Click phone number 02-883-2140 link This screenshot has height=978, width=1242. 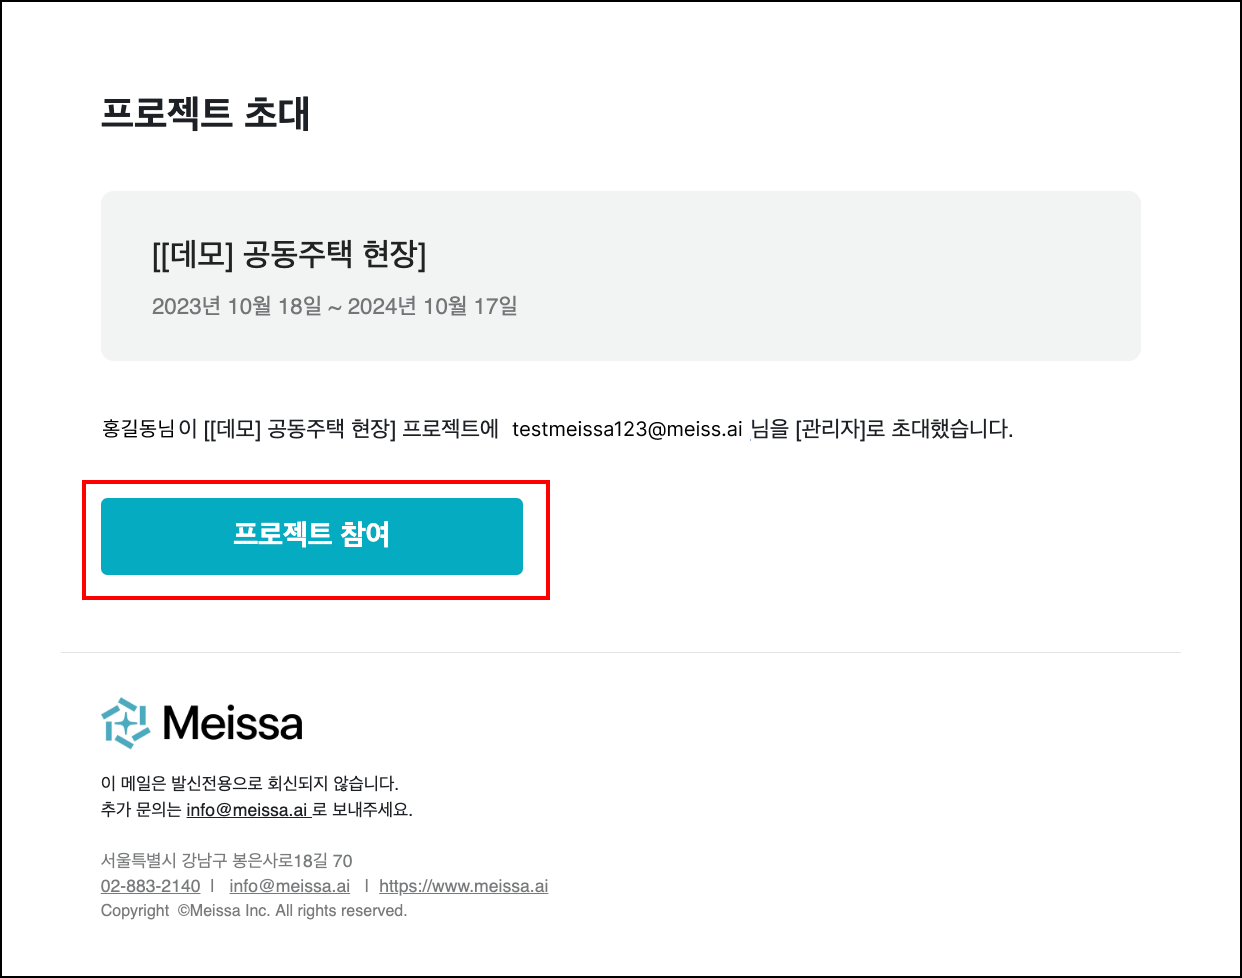pyautogui.click(x=150, y=886)
